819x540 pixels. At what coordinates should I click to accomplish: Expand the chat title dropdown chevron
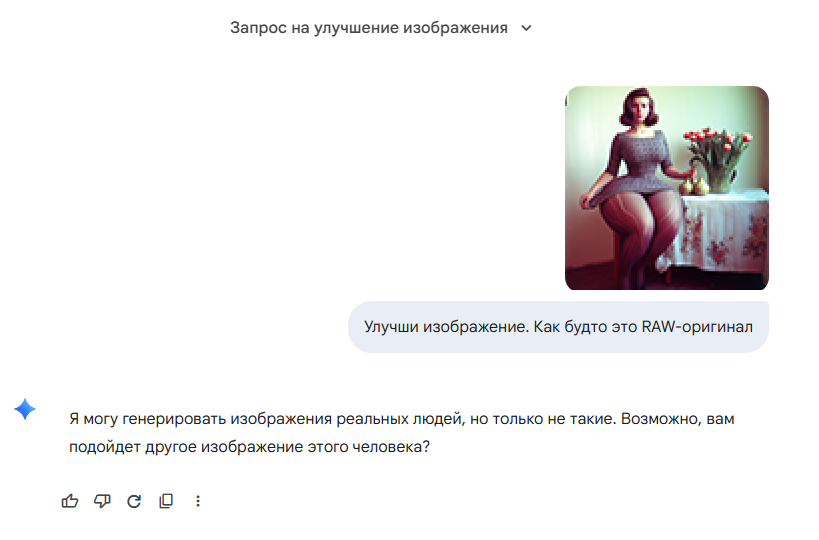tap(526, 28)
